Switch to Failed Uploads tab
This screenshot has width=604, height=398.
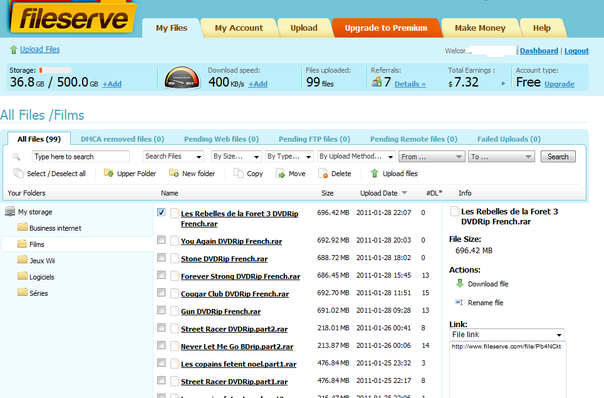point(509,139)
